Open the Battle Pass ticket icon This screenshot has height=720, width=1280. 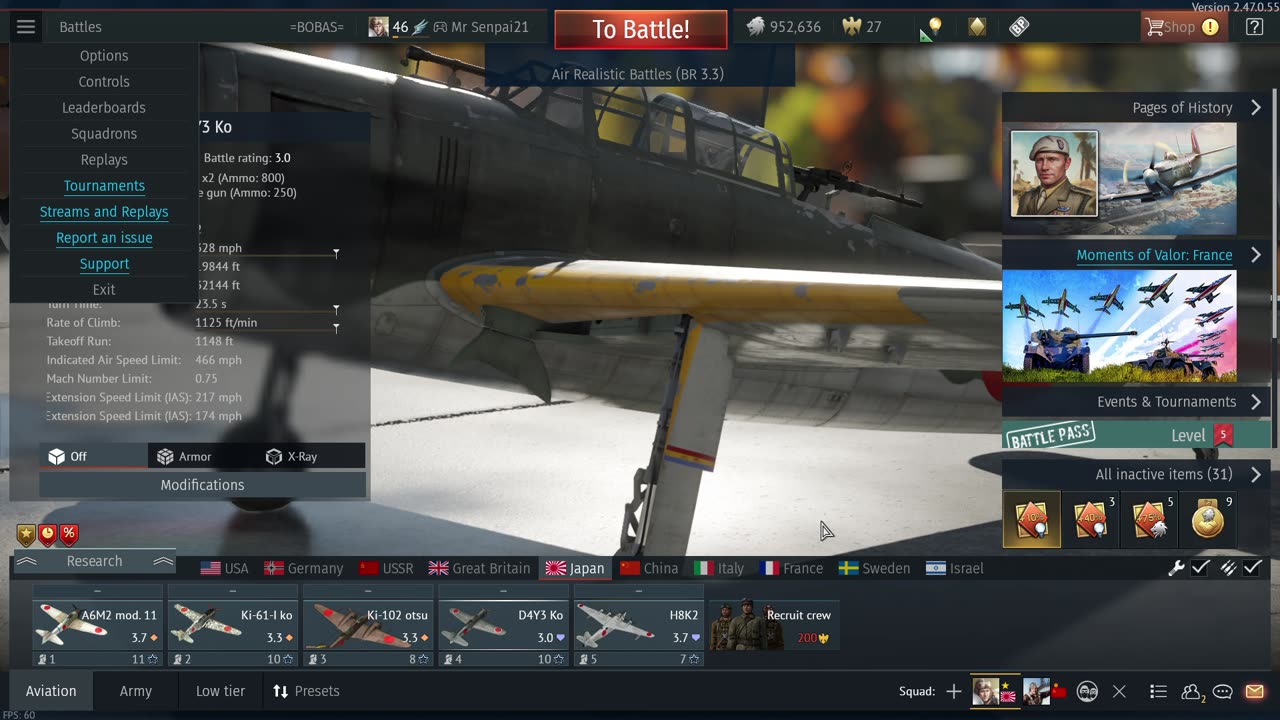pyautogui.click(x=1019, y=27)
